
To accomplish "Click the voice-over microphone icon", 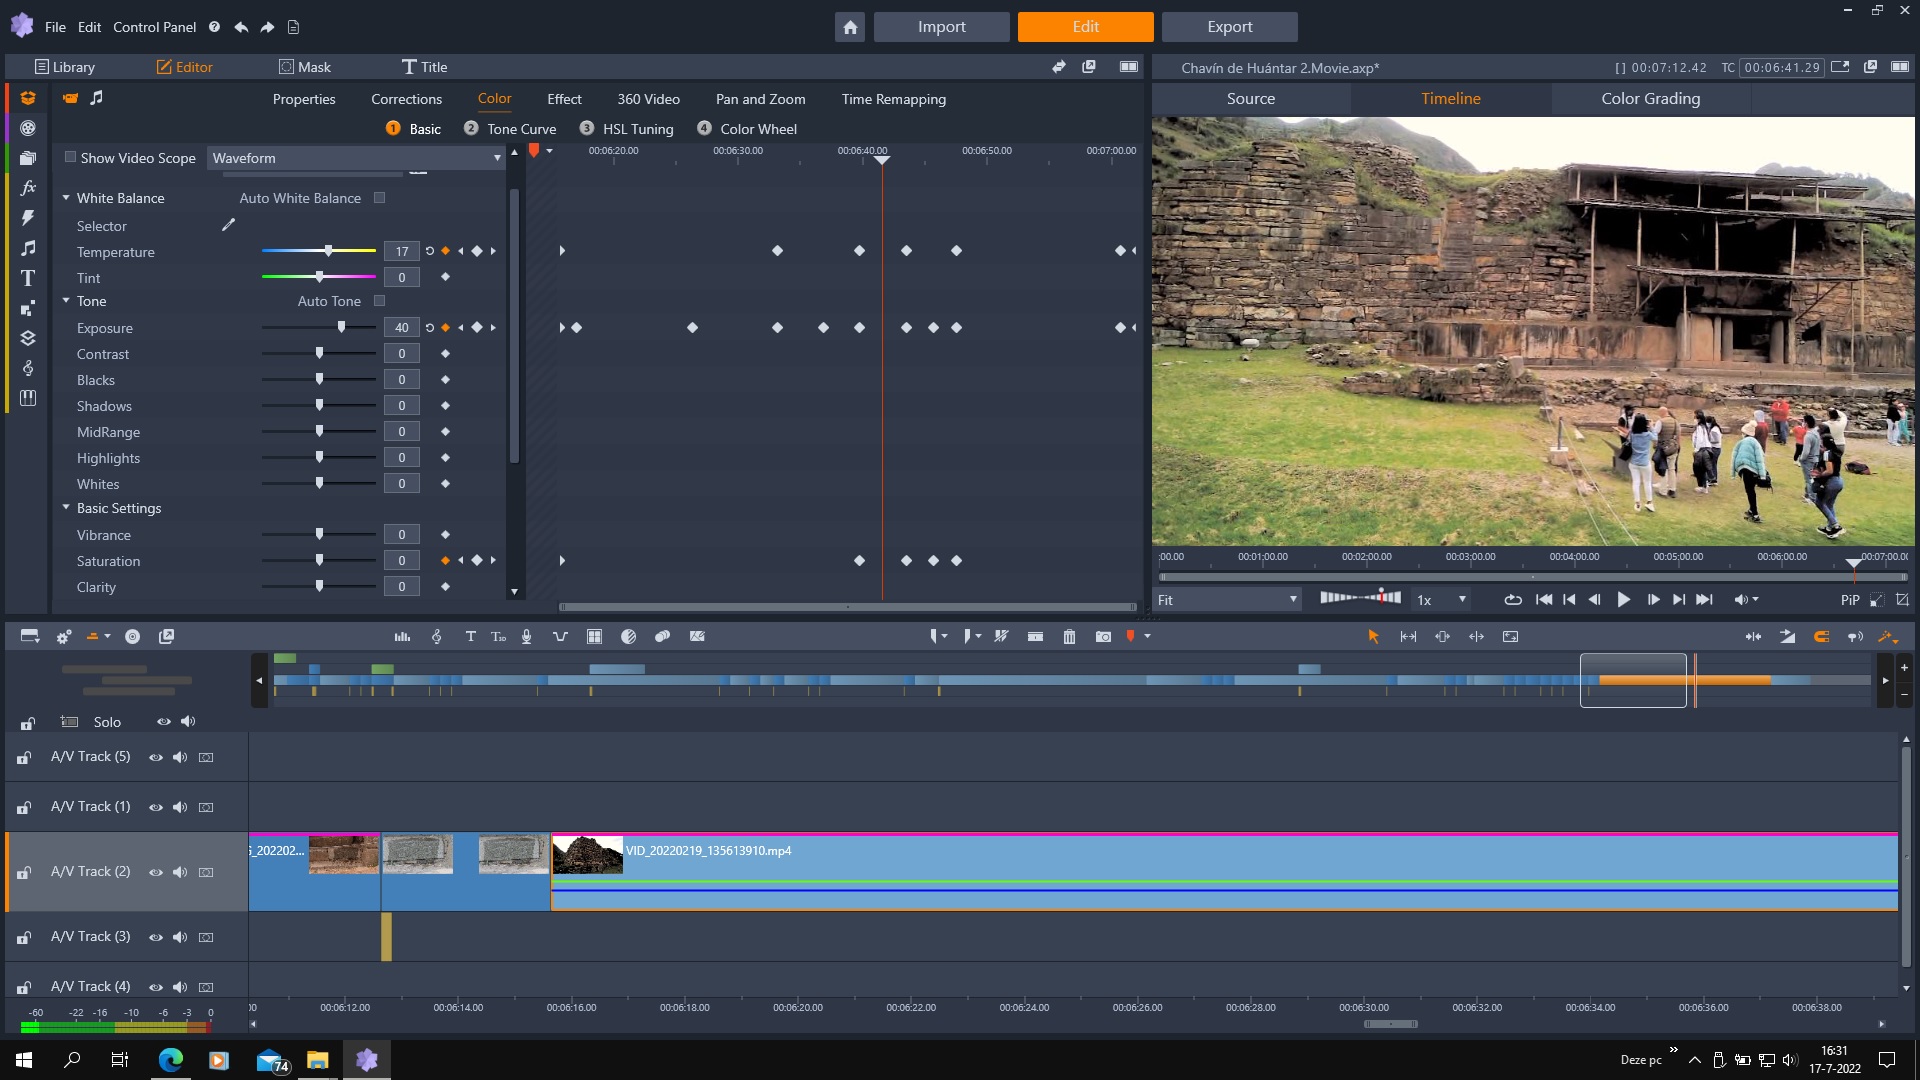I will [x=526, y=637].
